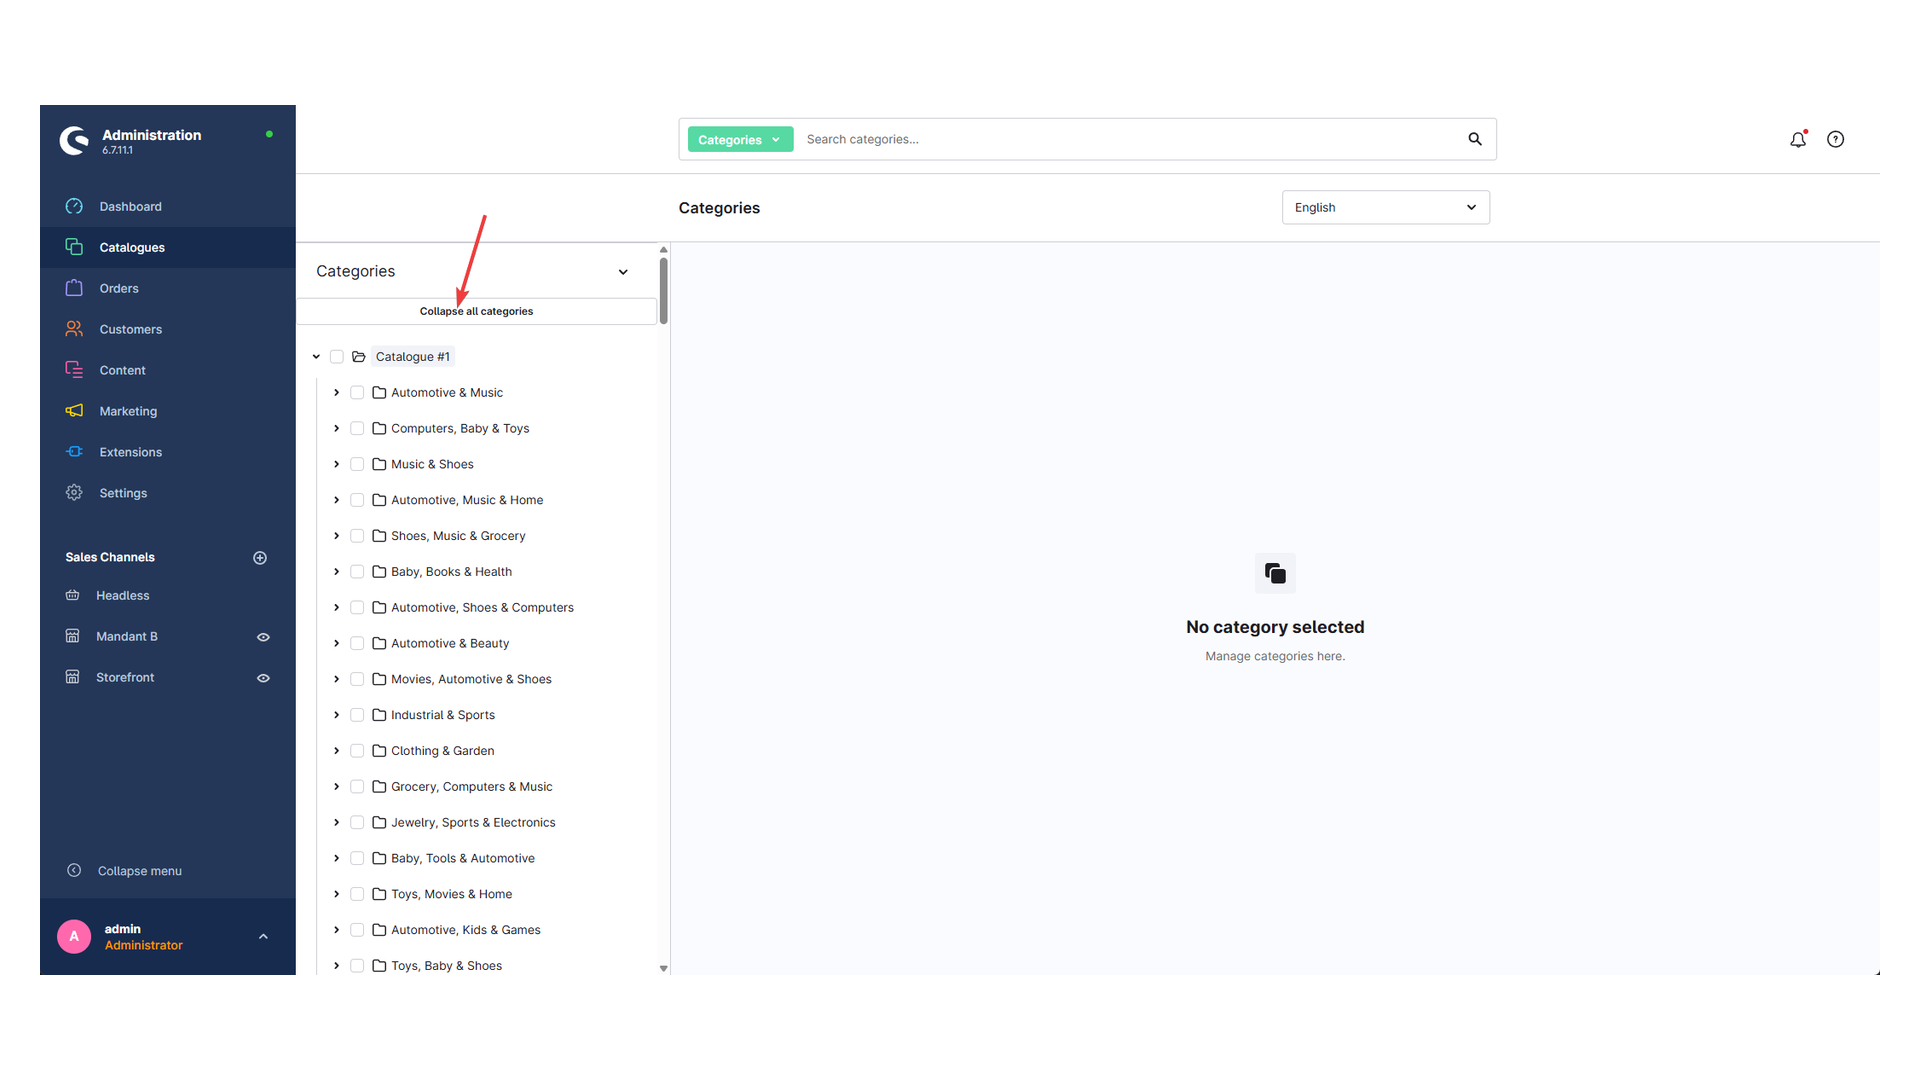This screenshot has height=1080, width=1920.
Task: Check the Catalogue #1 checkbox
Action: (x=337, y=357)
